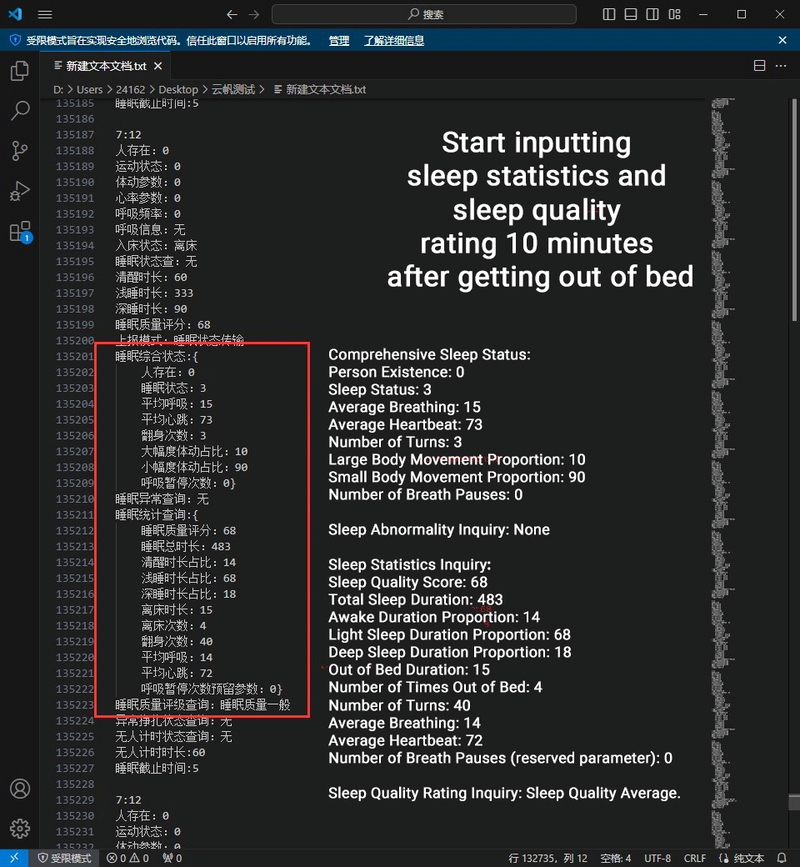This screenshot has height=867, width=800.
Task: Click line number 135187
Action: [75, 135]
